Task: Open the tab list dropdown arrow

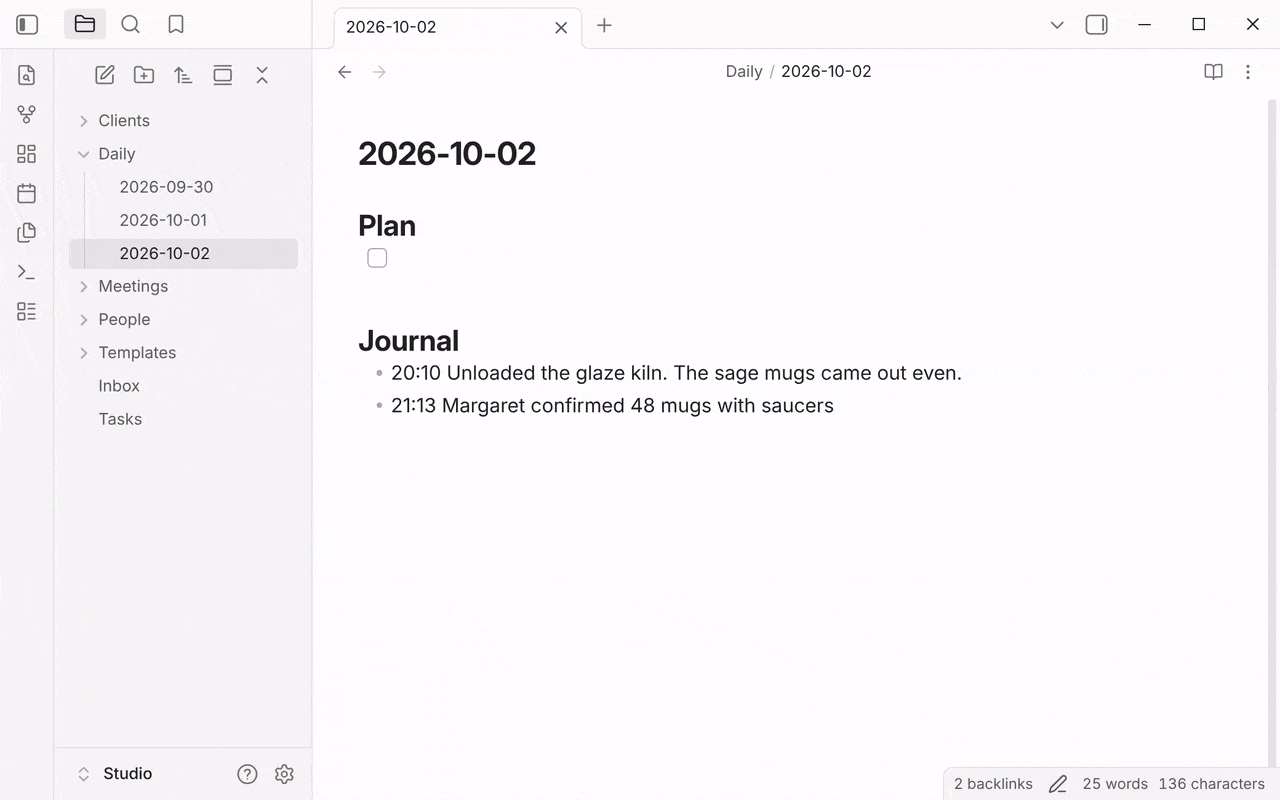Action: pos(1057,25)
